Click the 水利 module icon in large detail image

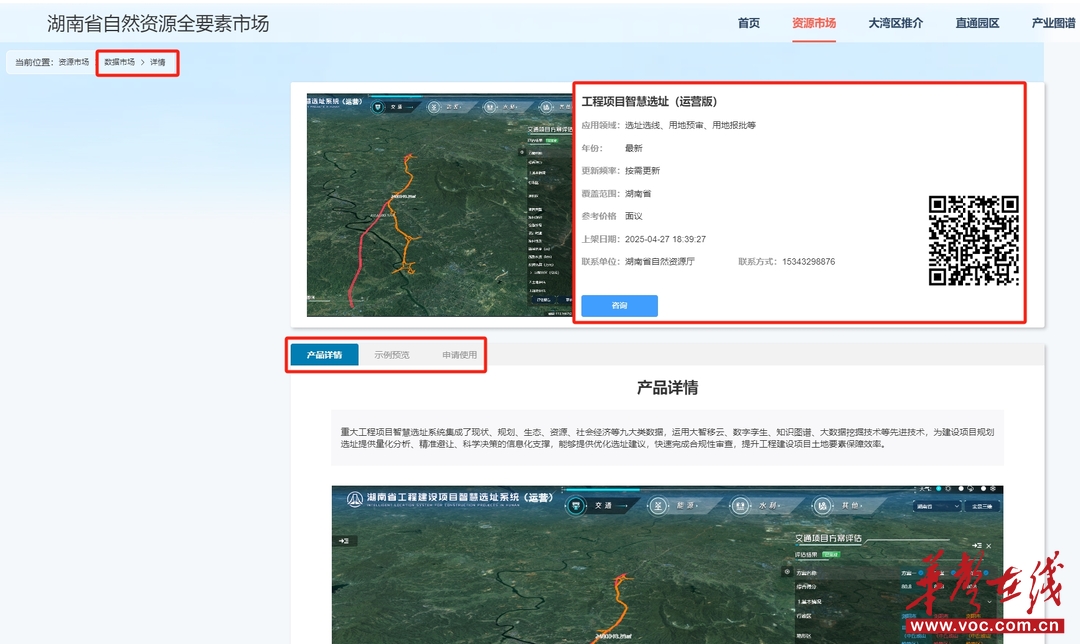(740, 506)
